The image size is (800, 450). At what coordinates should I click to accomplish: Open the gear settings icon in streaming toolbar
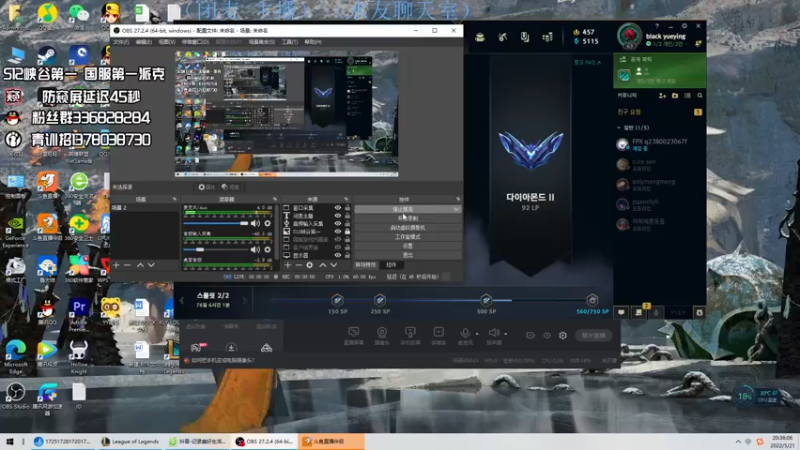(563, 335)
